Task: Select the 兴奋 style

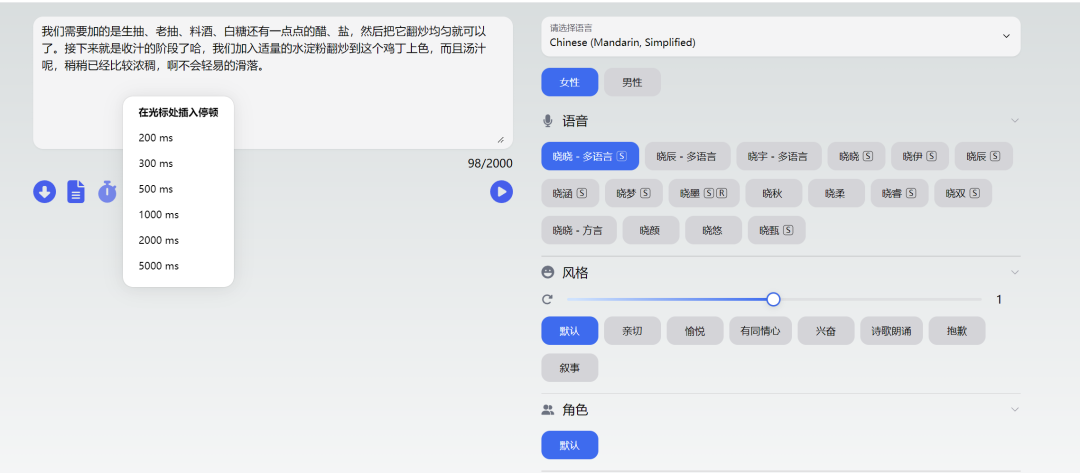Action: click(x=826, y=330)
